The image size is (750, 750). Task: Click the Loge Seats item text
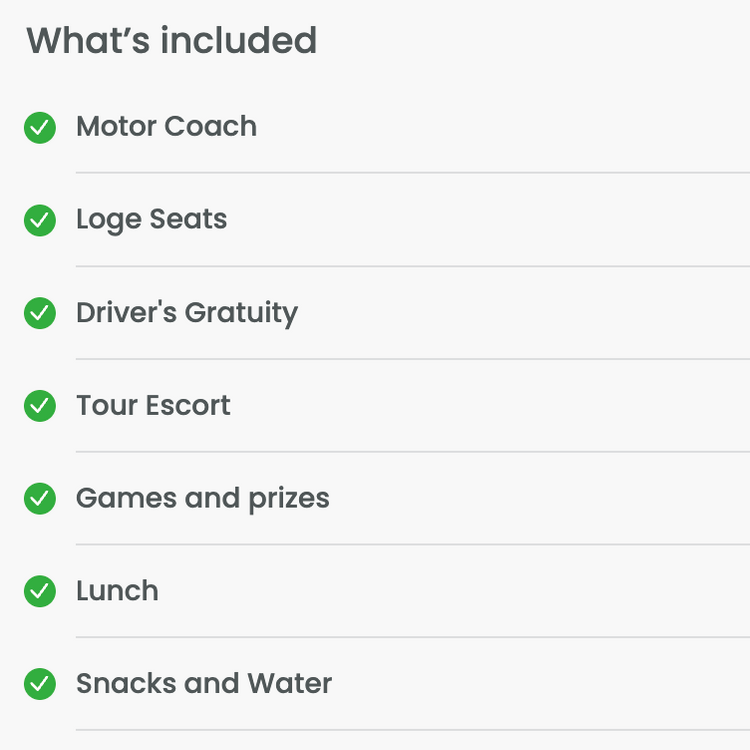152,220
